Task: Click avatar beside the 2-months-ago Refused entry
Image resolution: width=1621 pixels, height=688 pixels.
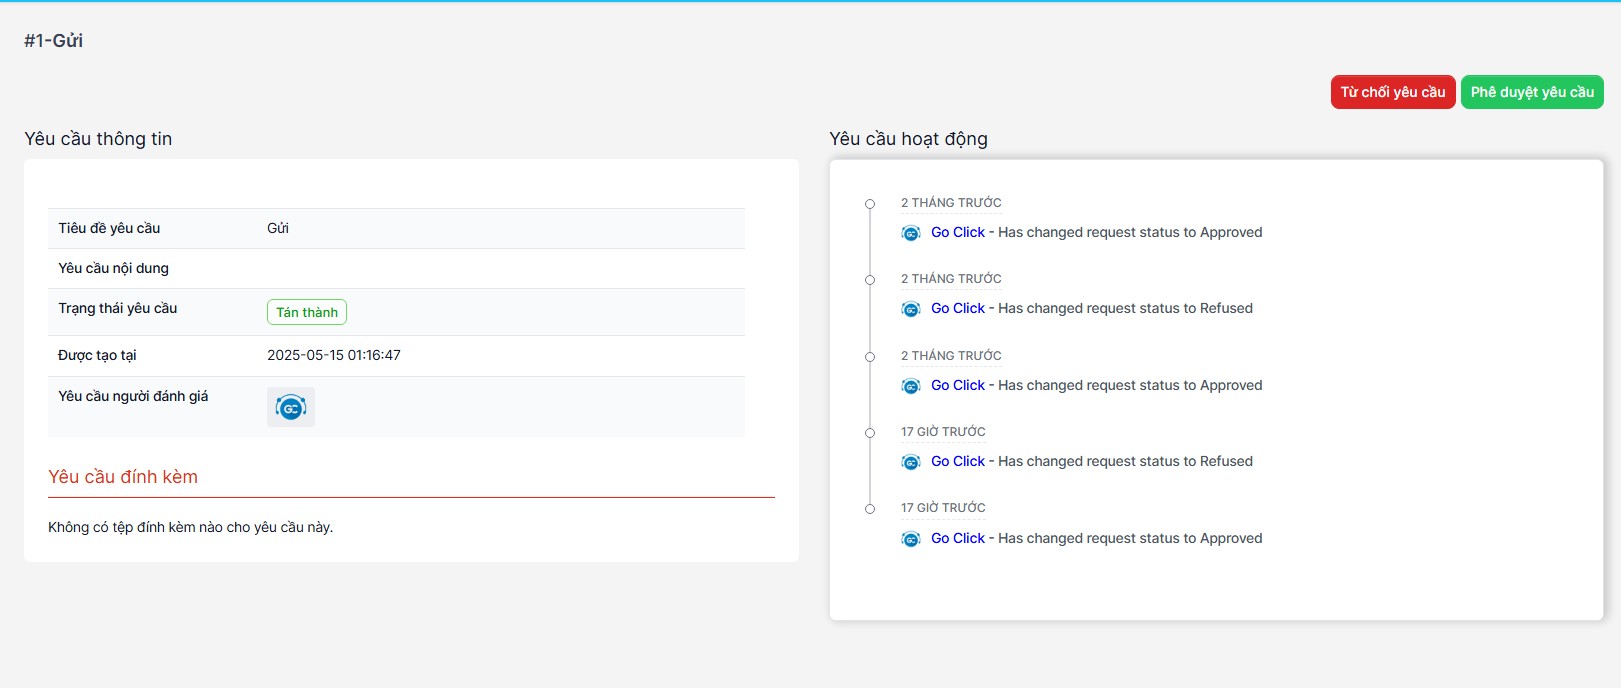Action: (x=911, y=309)
